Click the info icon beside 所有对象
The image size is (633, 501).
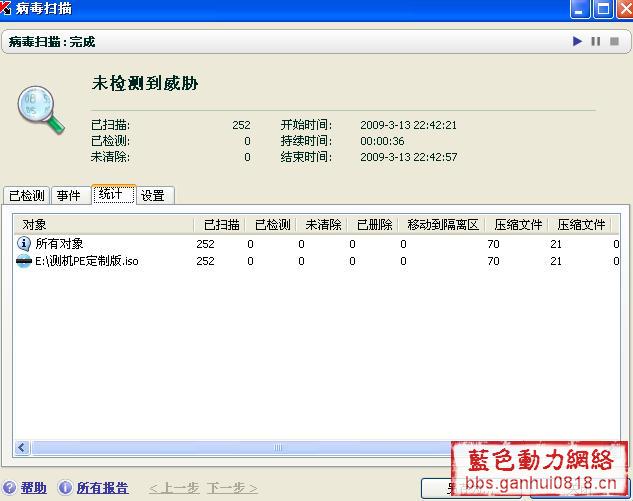pyautogui.click(x=24, y=243)
